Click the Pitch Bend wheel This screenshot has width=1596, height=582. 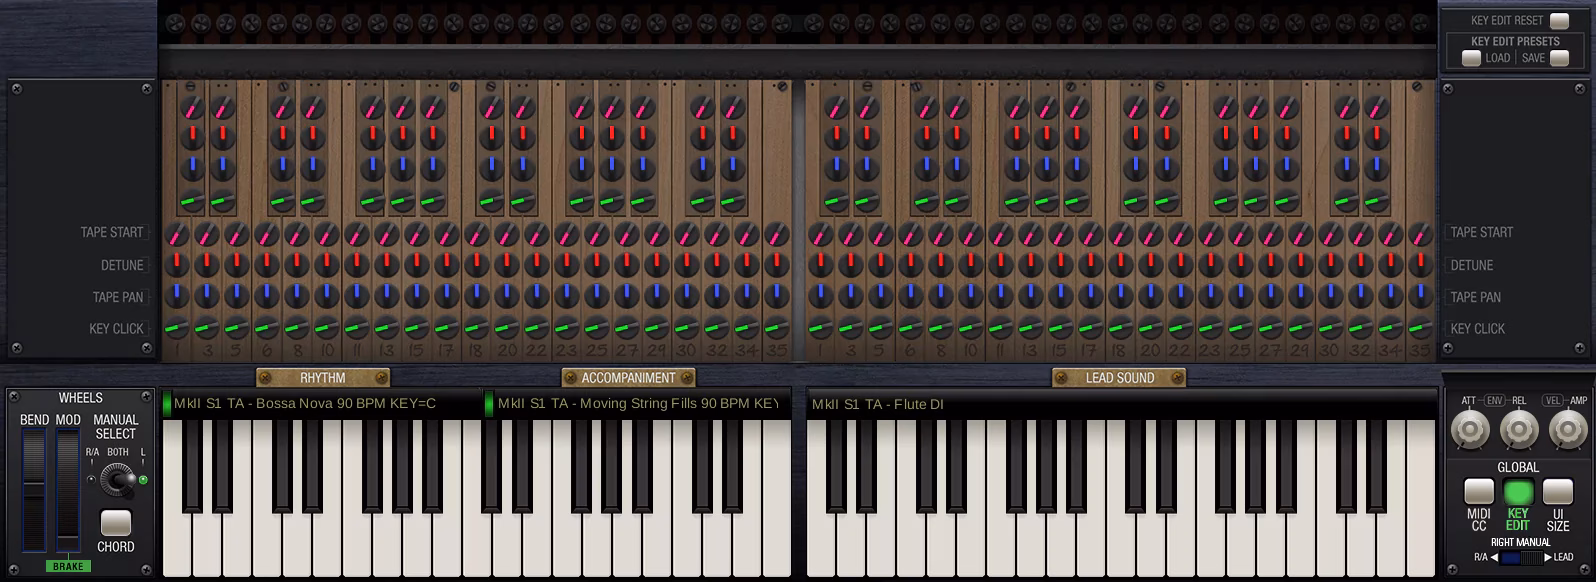[x=34, y=490]
